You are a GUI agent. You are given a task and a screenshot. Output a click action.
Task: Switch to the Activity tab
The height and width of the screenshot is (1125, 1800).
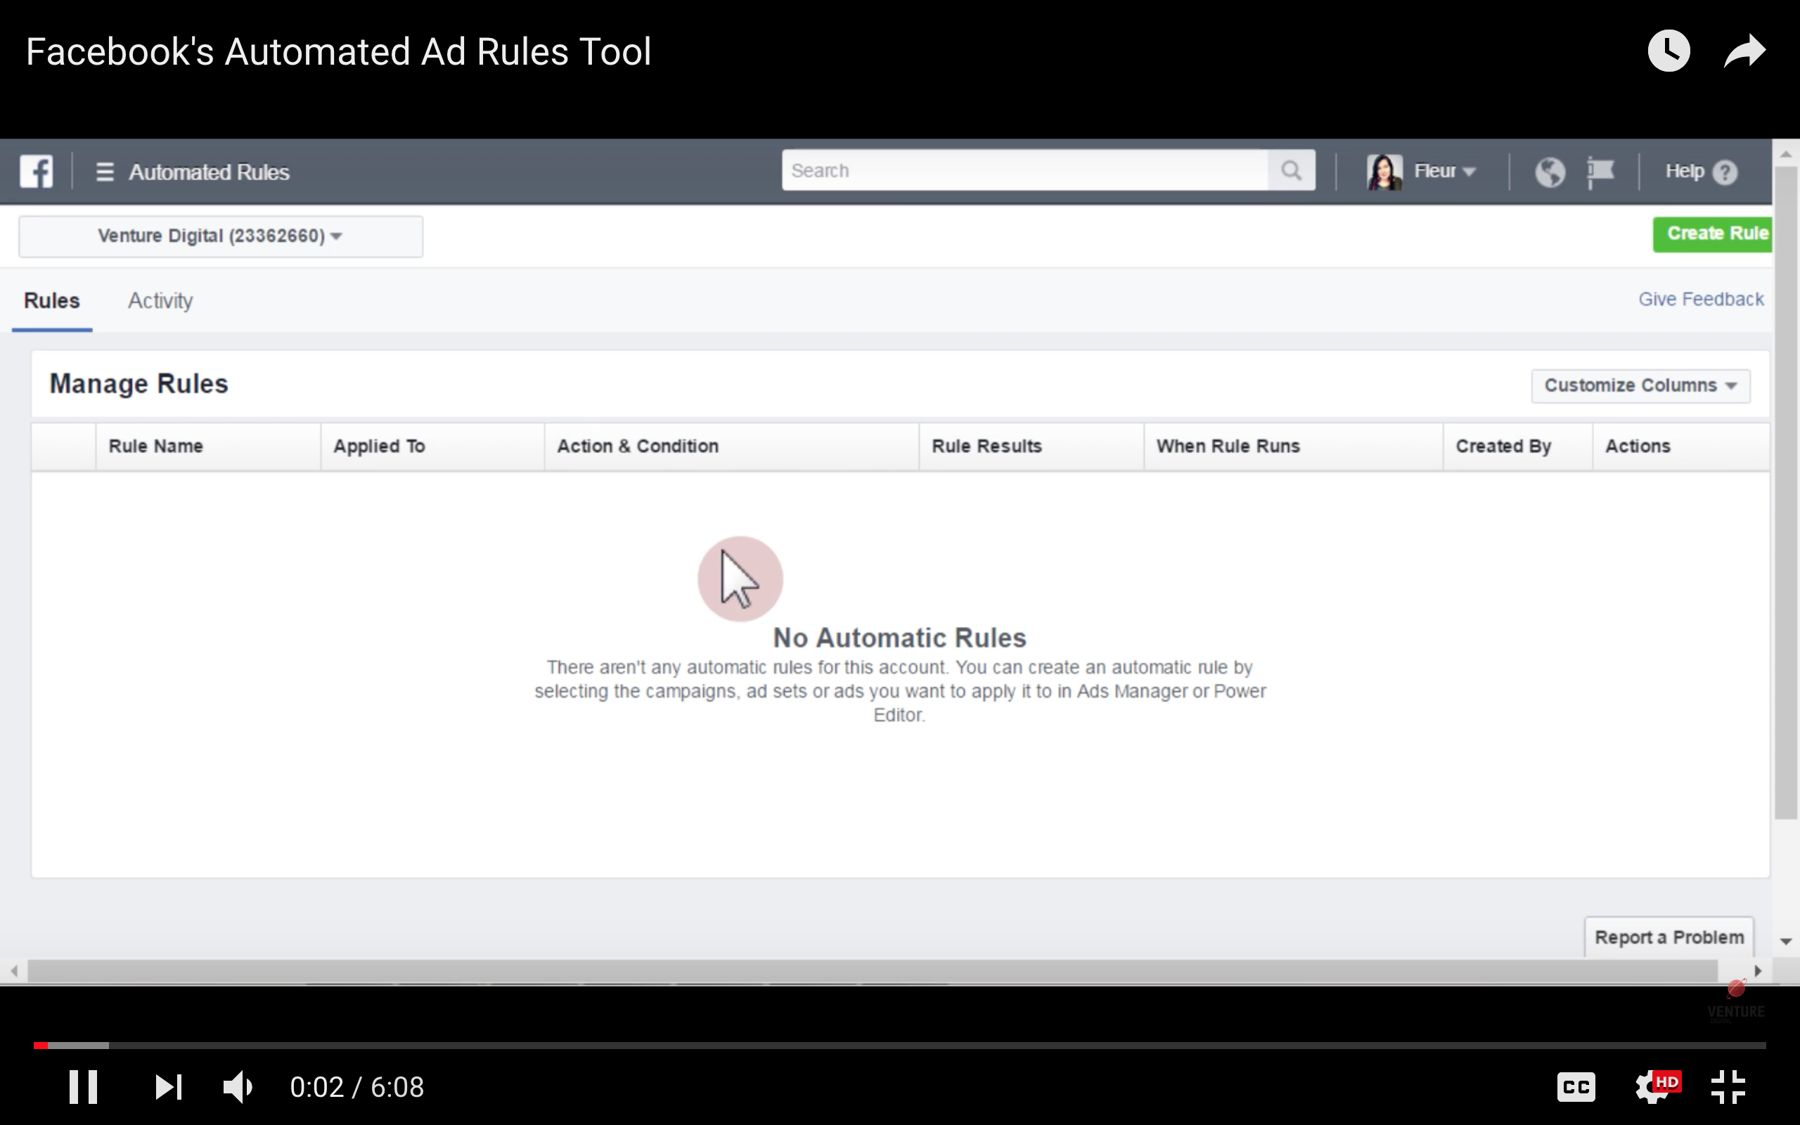coord(160,301)
